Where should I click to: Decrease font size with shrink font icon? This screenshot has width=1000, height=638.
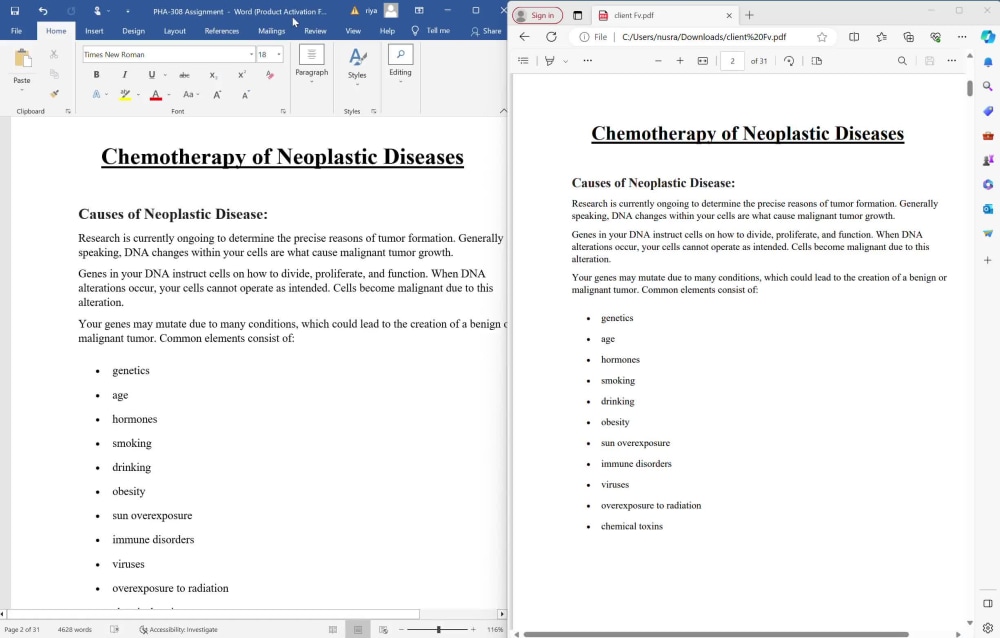click(x=246, y=94)
